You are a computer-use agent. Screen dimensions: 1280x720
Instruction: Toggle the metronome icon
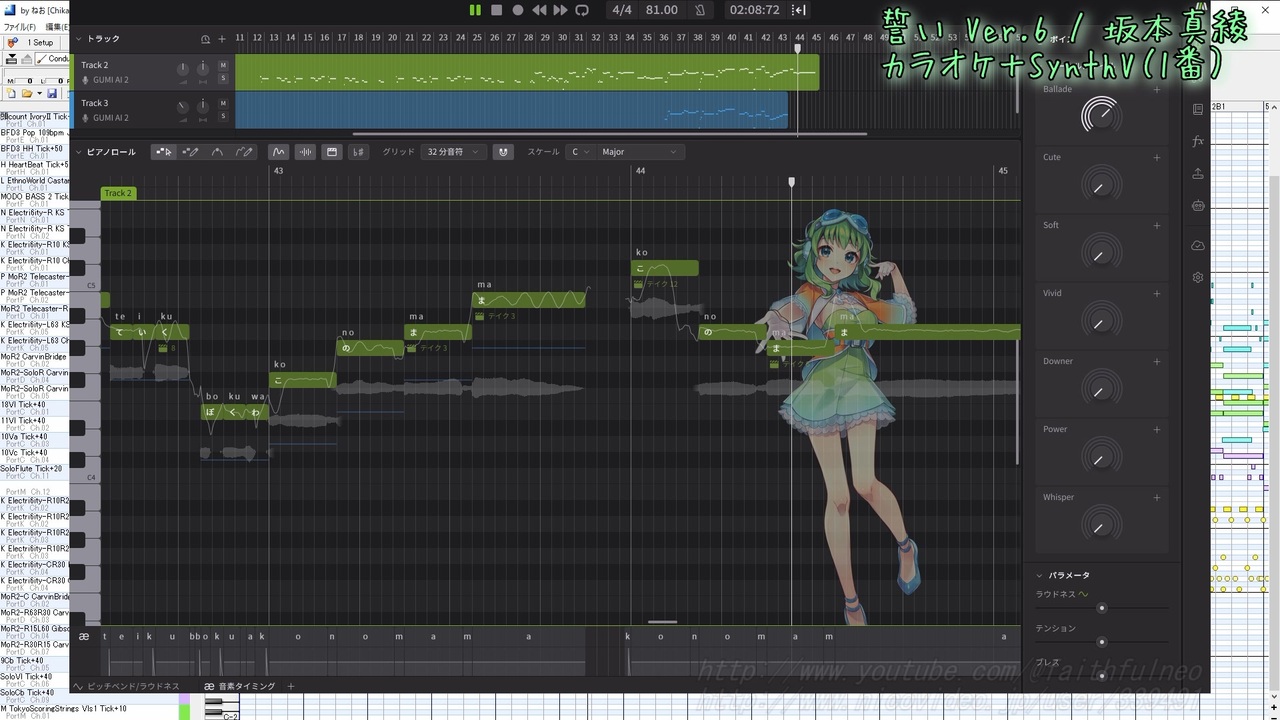click(700, 10)
